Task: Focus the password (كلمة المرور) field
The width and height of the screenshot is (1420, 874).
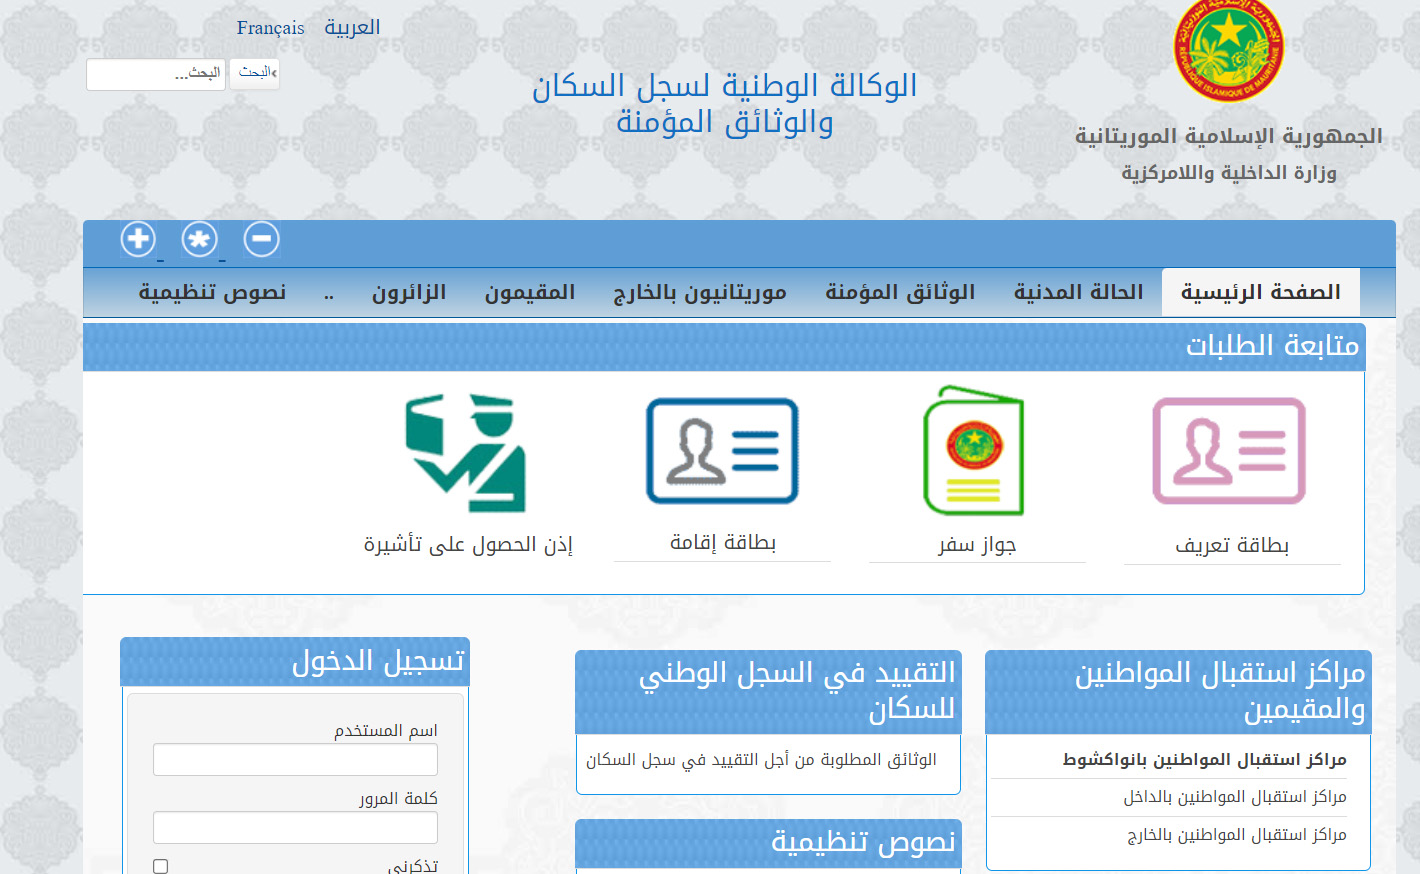Action: tap(295, 827)
